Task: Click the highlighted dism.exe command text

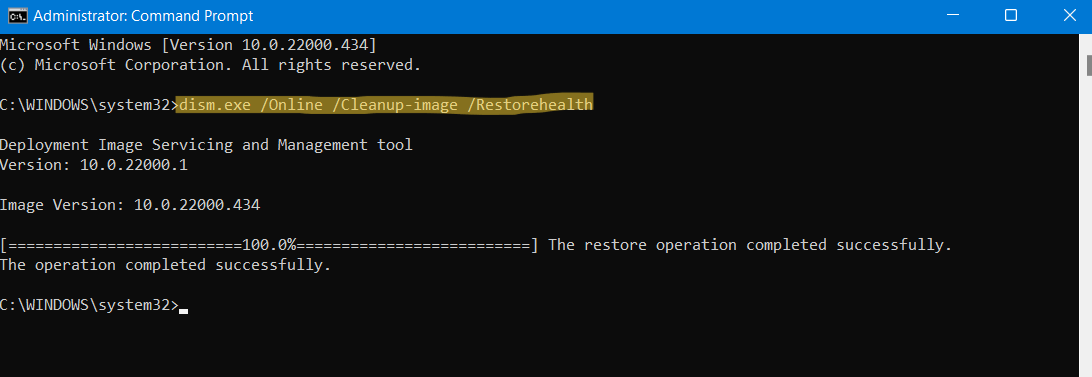Action: point(385,105)
